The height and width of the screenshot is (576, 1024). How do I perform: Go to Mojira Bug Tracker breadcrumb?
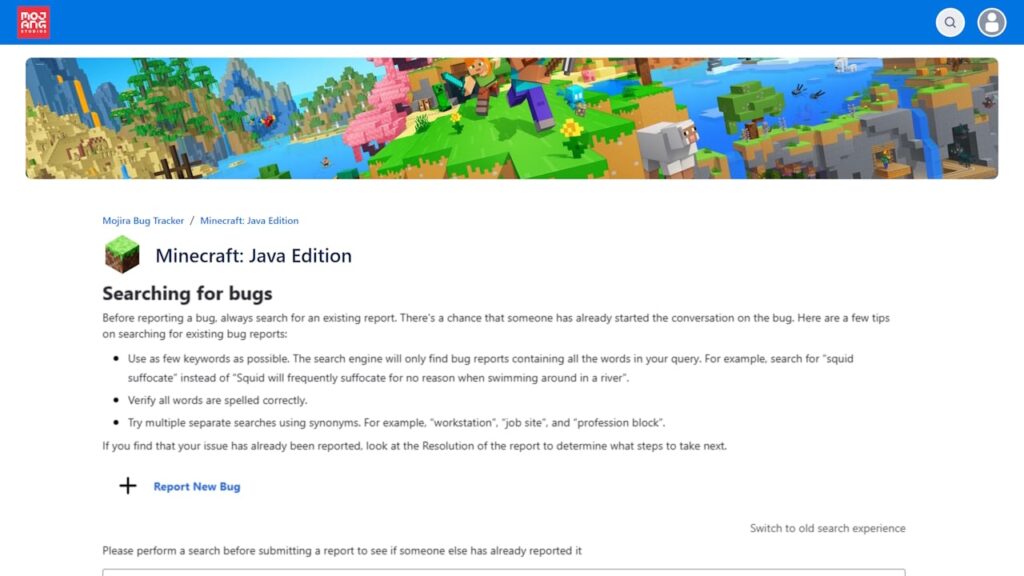tap(143, 221)
